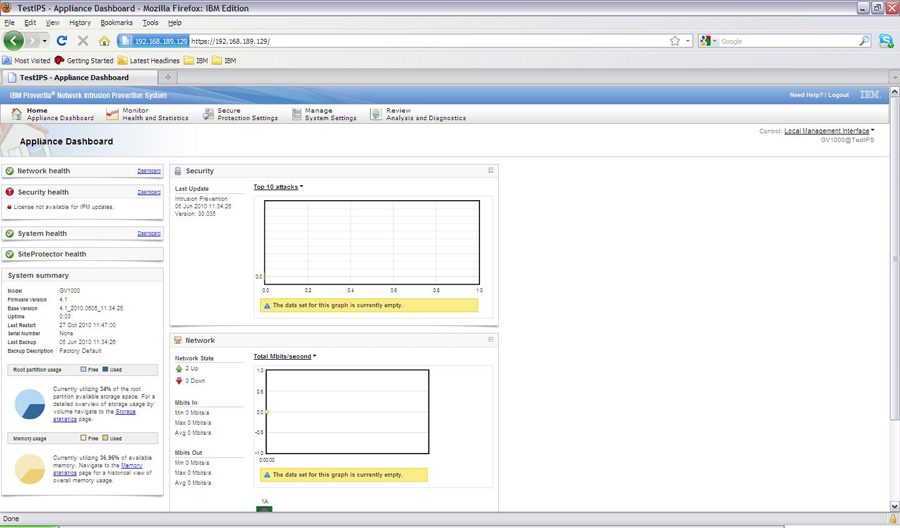Open the Getting Started bookmark
The height and width of the screenshot is (528, 900).
84,60
